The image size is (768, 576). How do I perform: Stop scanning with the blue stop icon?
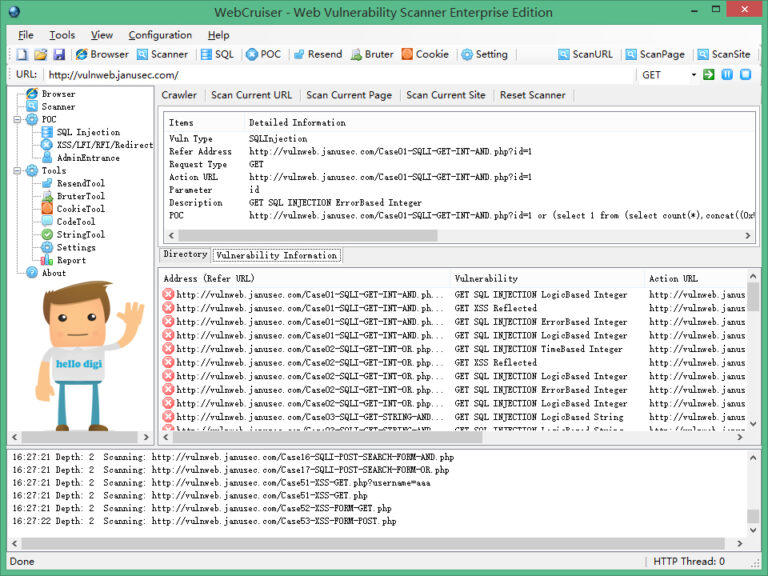[745, 74]
